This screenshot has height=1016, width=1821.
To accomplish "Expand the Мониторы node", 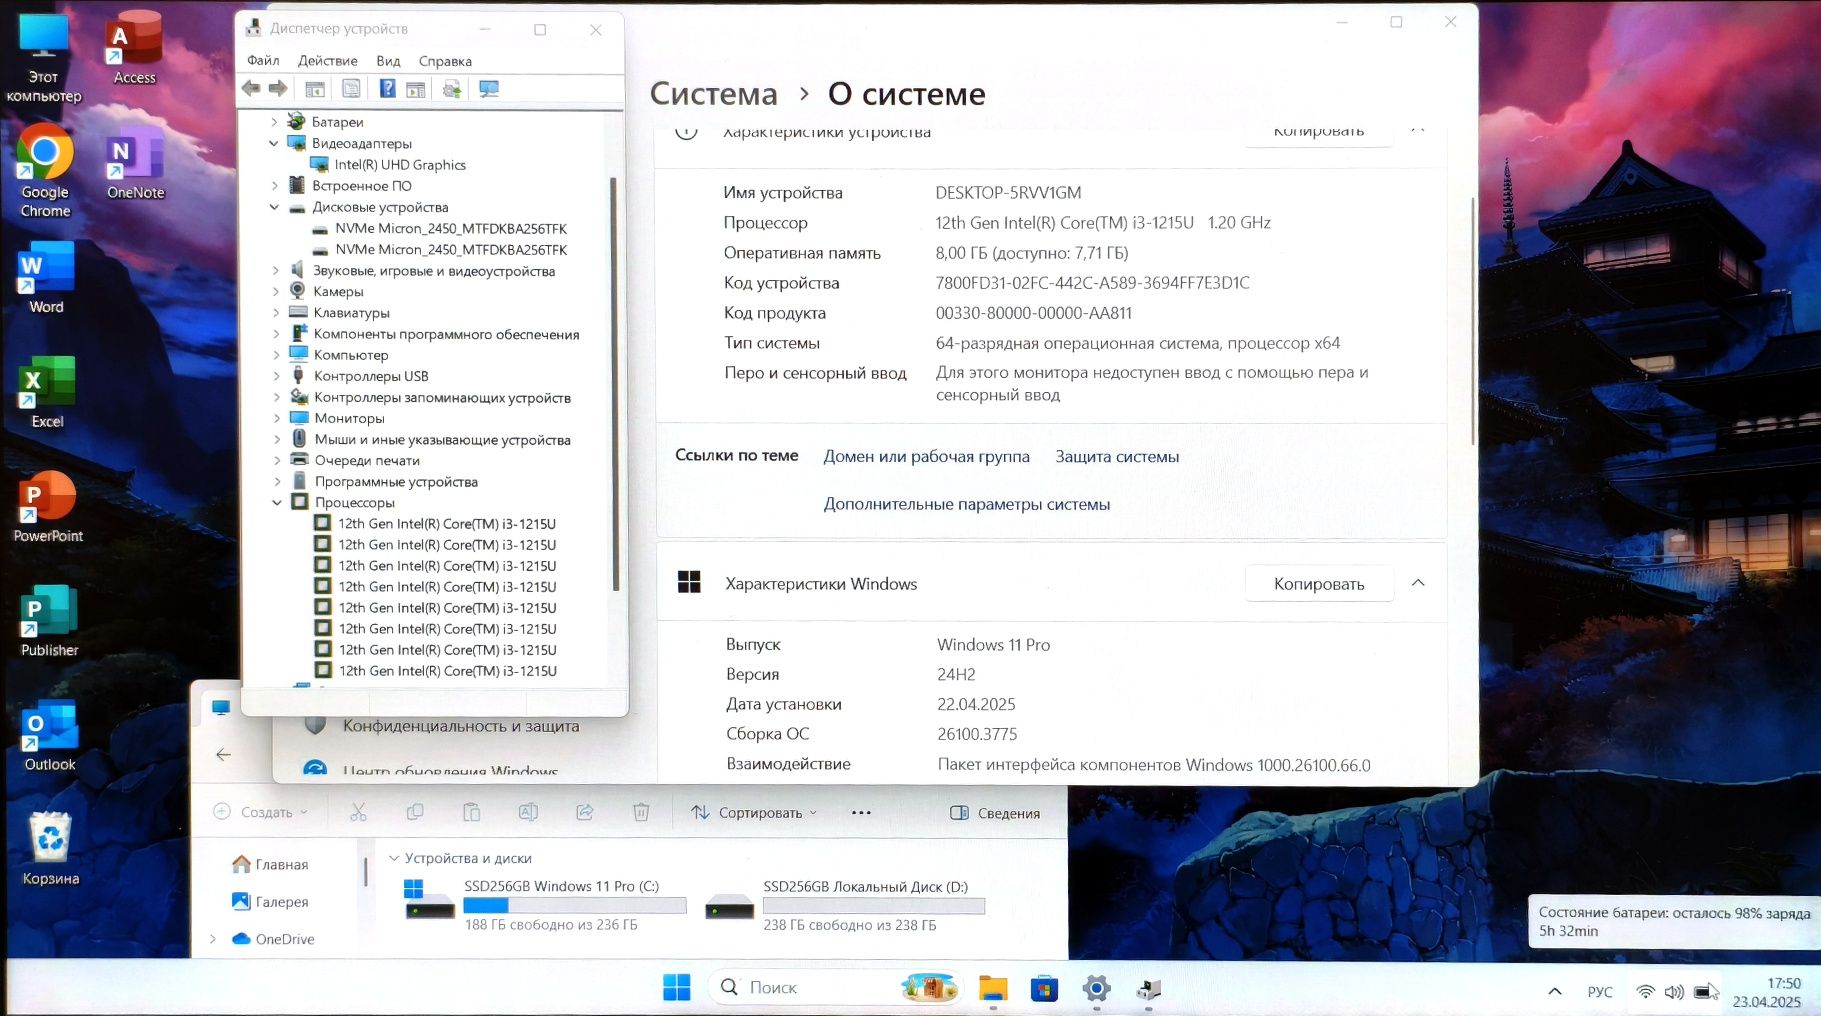I will click(276, 418).
